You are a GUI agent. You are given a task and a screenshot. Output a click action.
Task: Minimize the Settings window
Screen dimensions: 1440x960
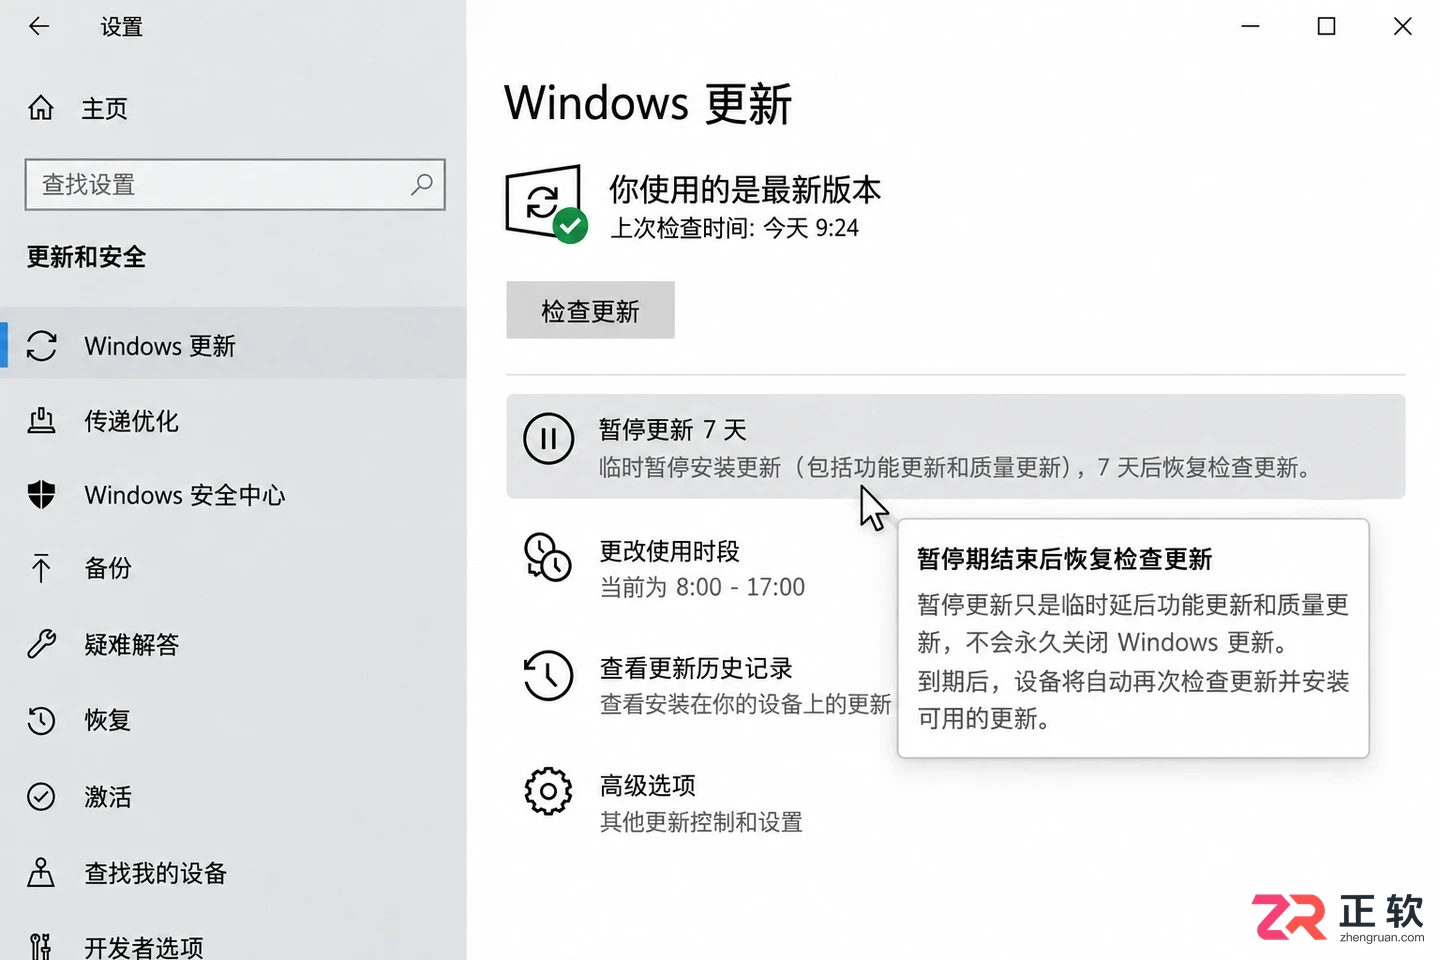click(x=1250, y=26)
